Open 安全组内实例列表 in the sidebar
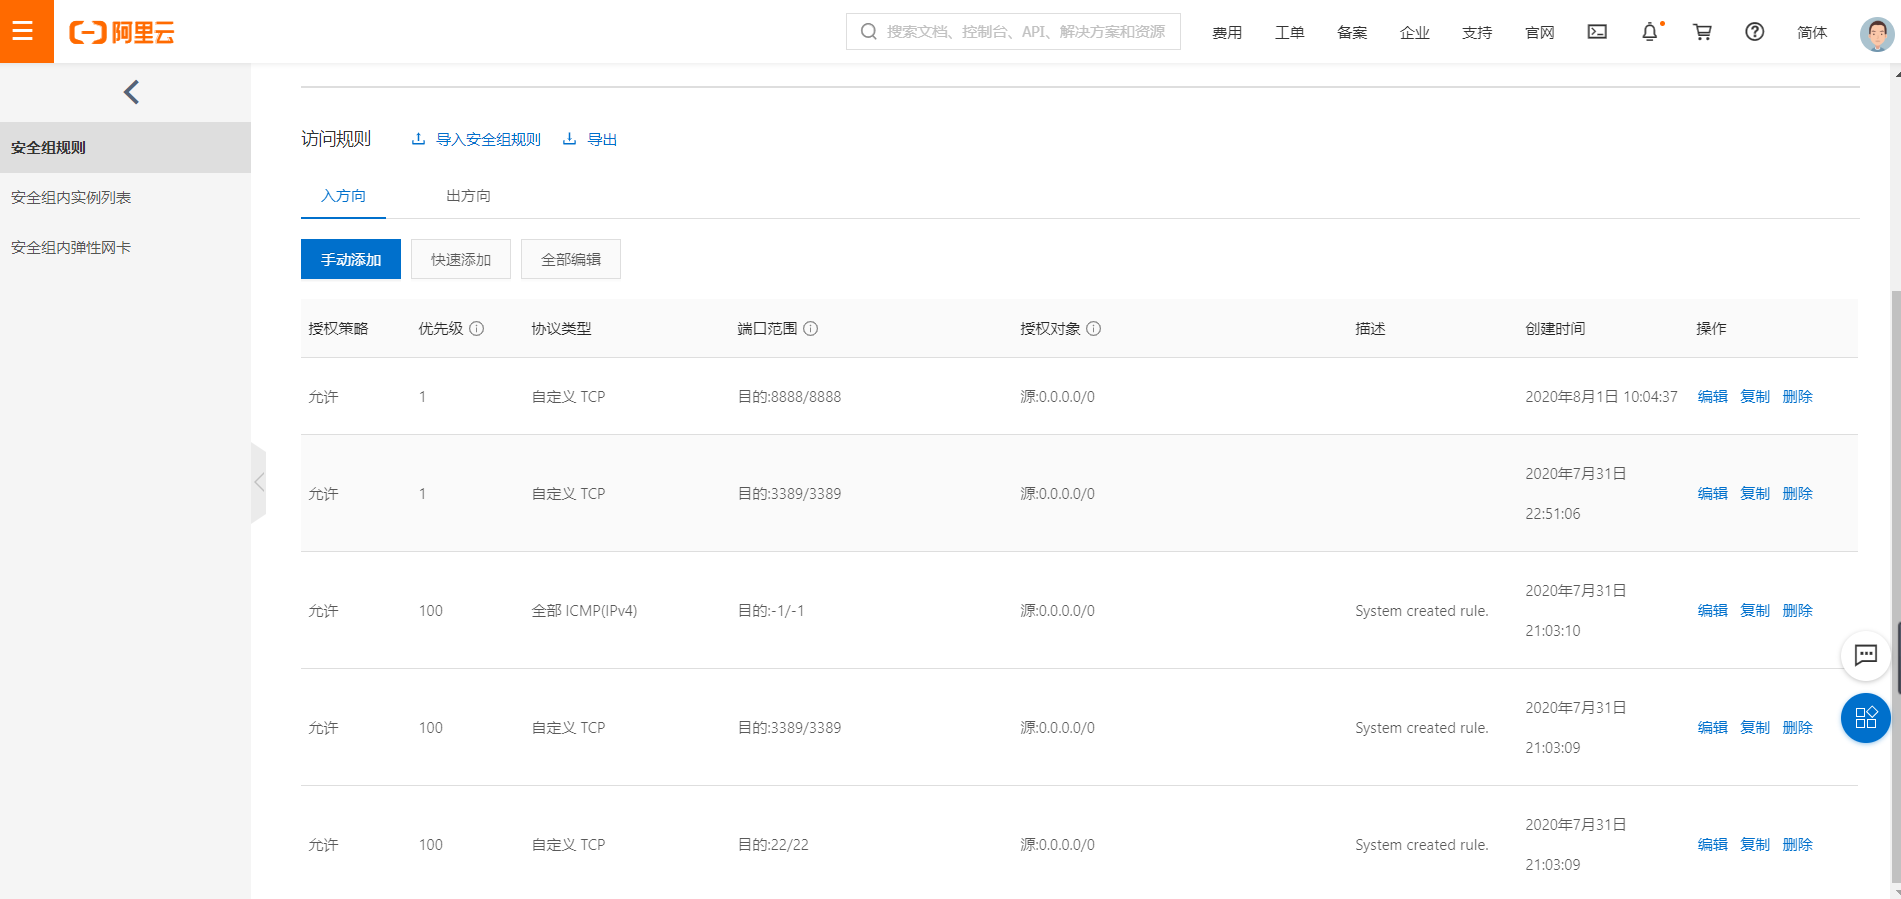 [125, 197]
